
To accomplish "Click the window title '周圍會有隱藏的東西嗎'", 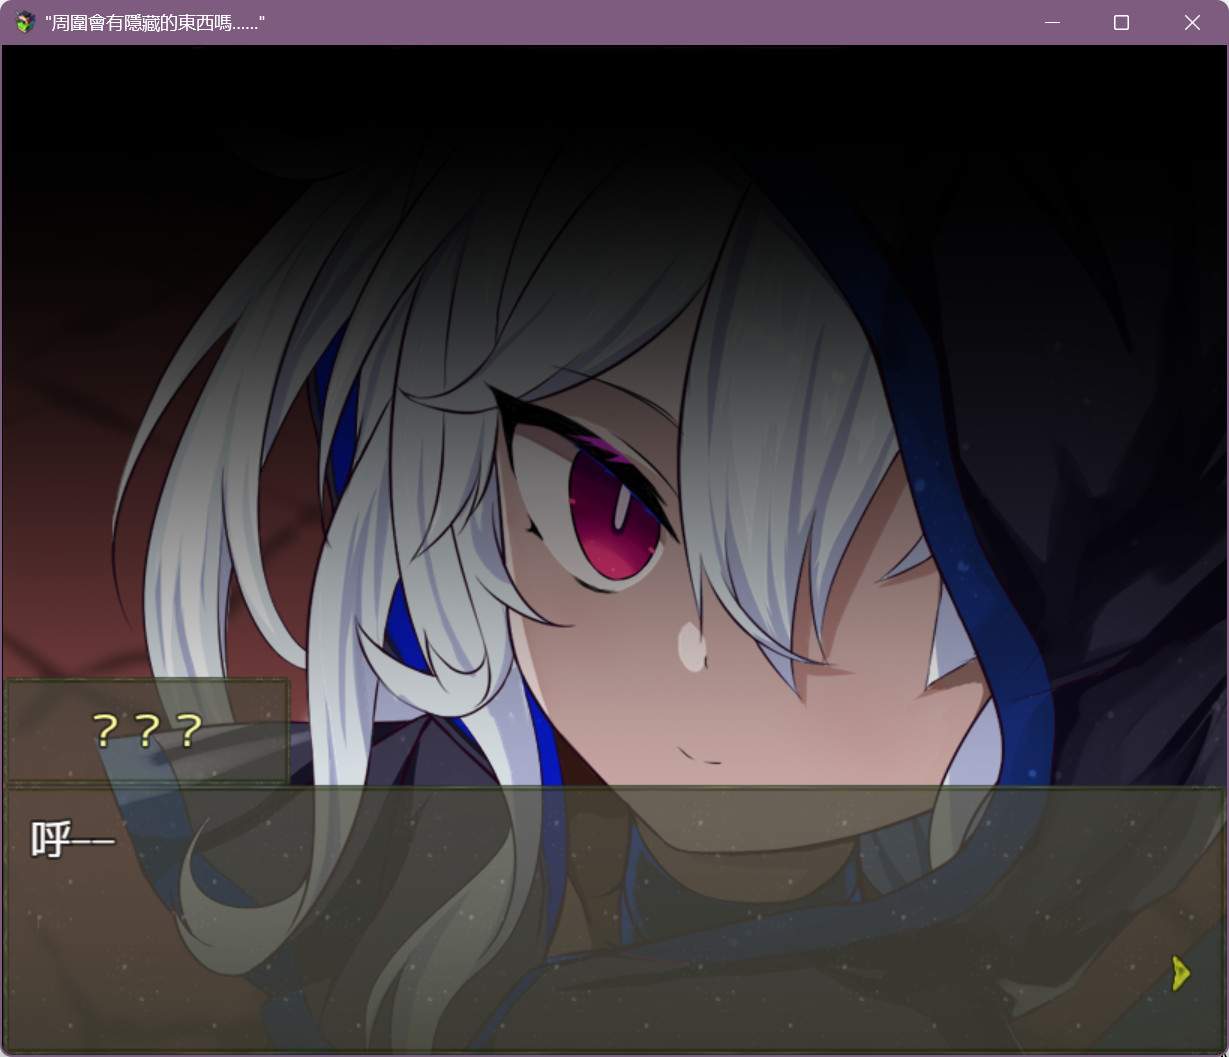I will pyautogui.click(x=155, y=22).
